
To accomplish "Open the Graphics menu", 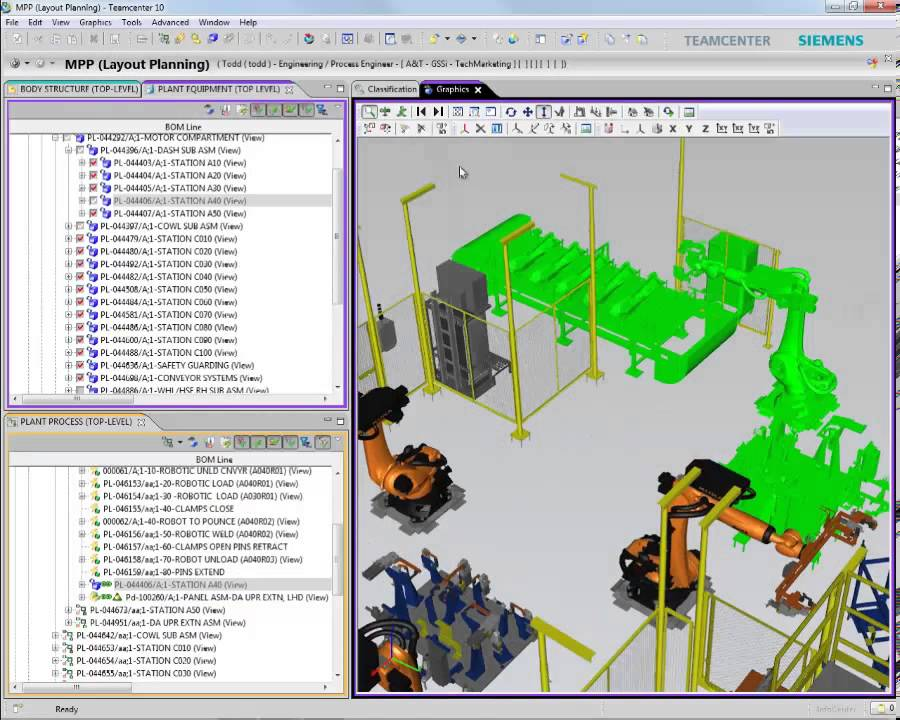I will [95, 22].
